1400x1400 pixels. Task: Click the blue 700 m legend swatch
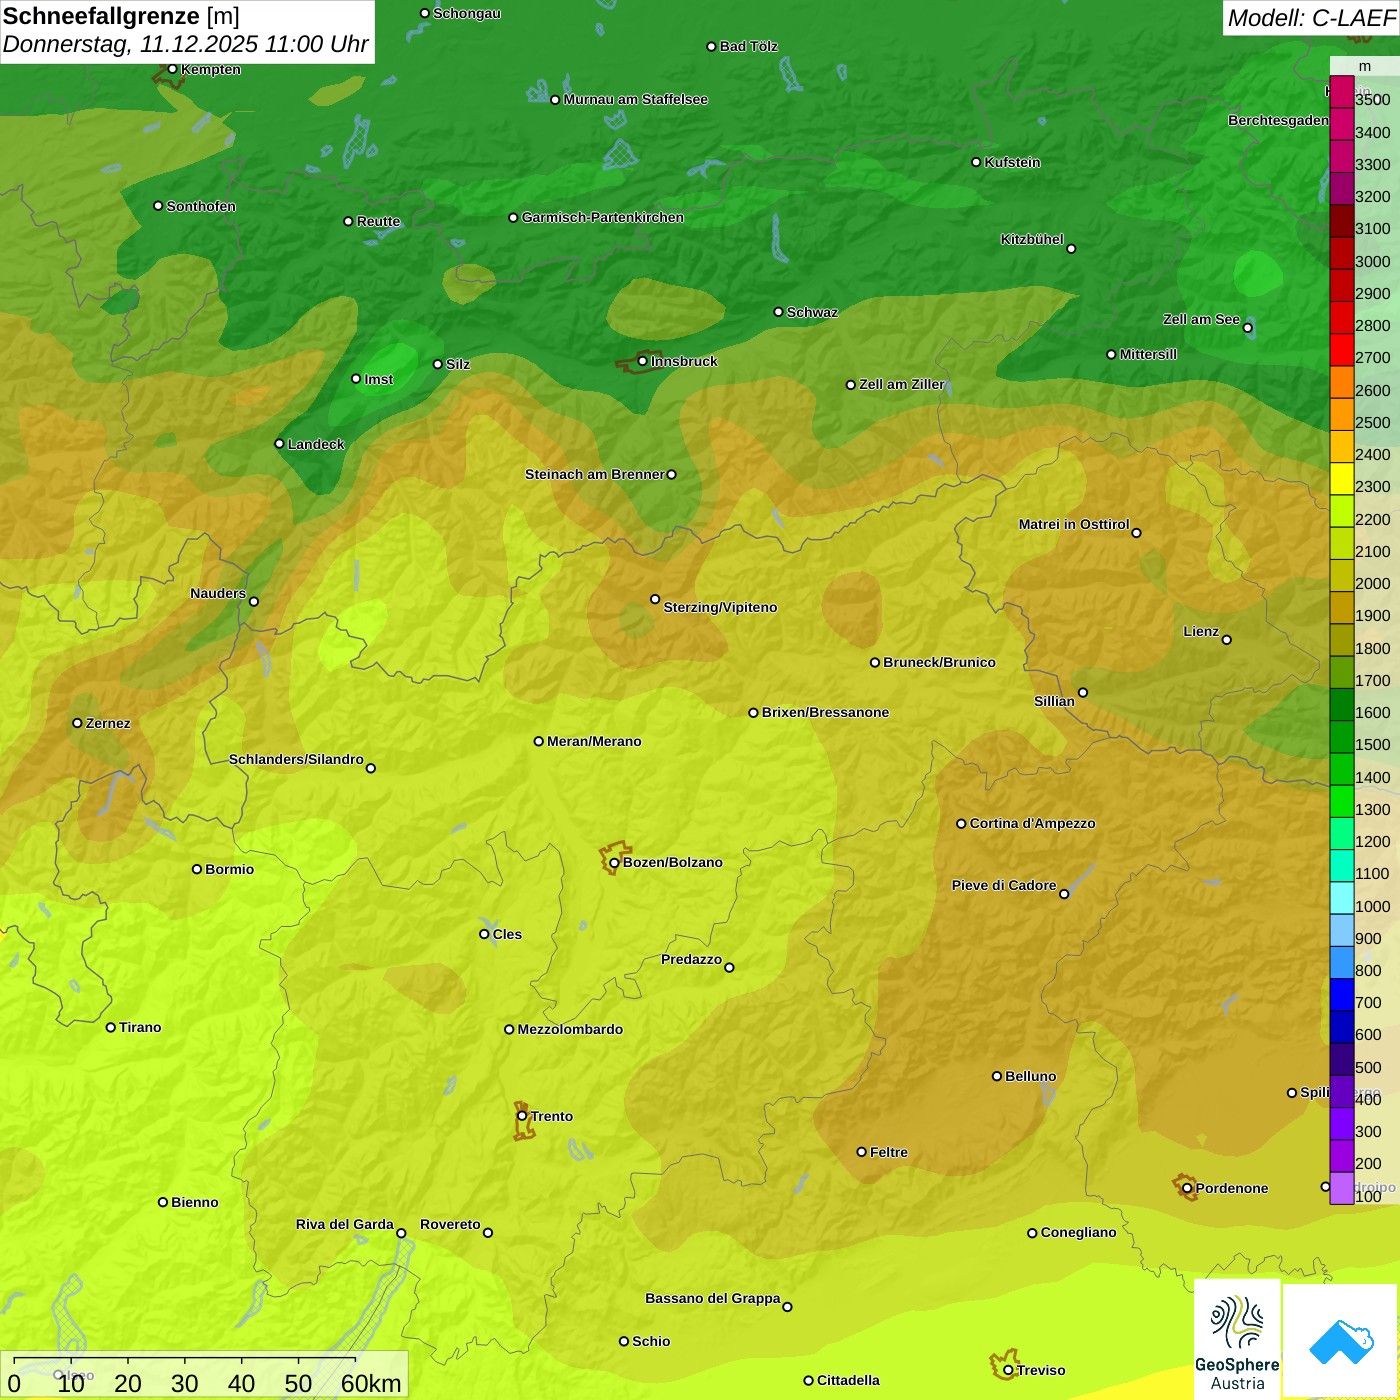coord(1342,995)
